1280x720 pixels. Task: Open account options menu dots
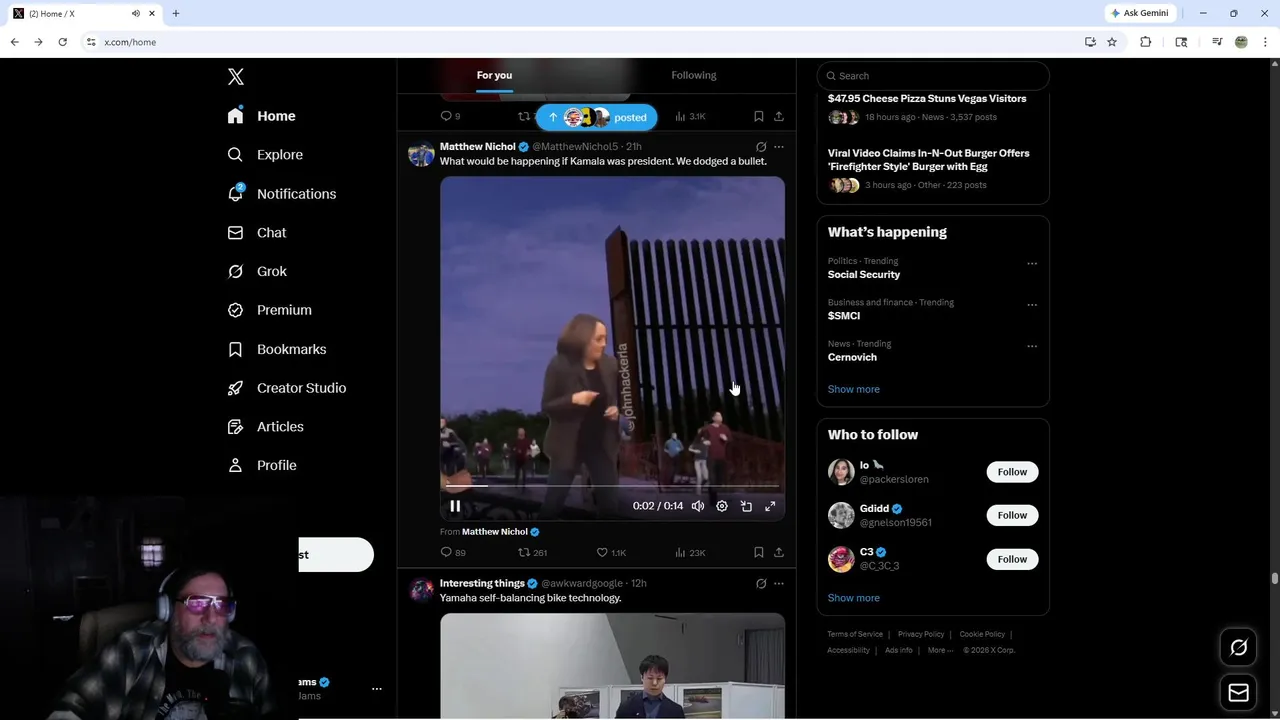377,689
